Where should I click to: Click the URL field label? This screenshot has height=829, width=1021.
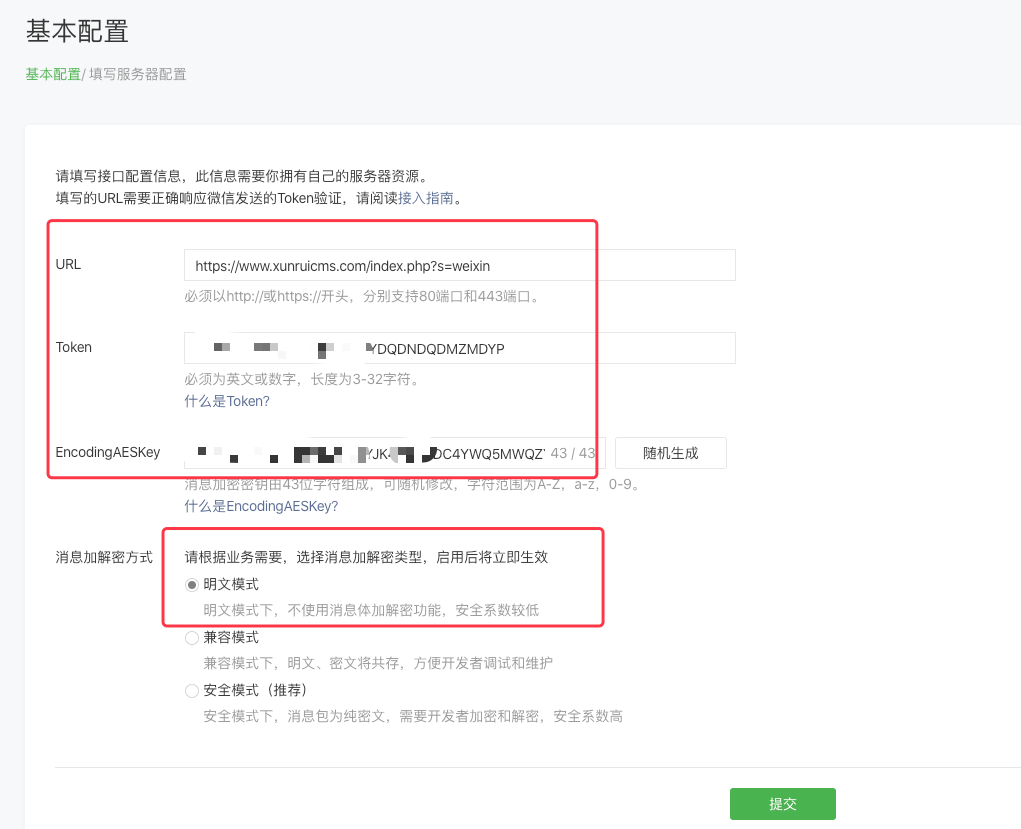(68, 264)
